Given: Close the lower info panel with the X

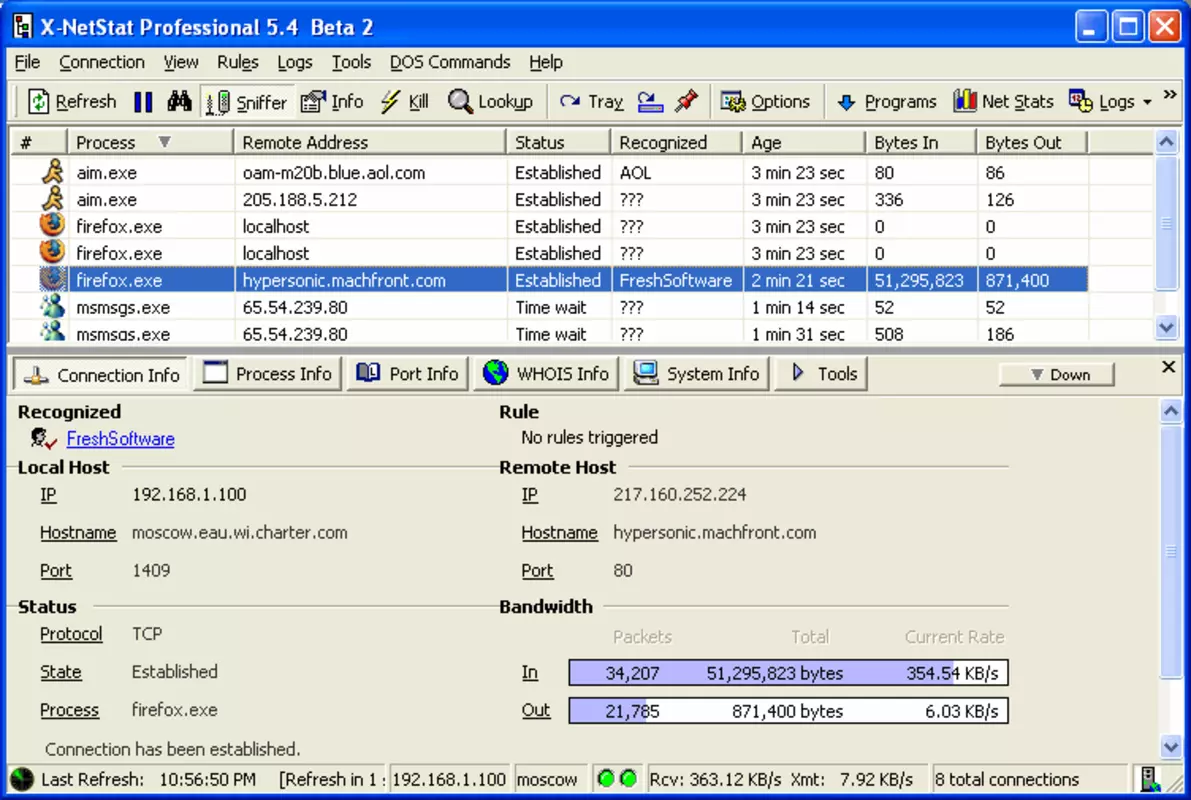Looking at the screenshot, I should 1168,367.
